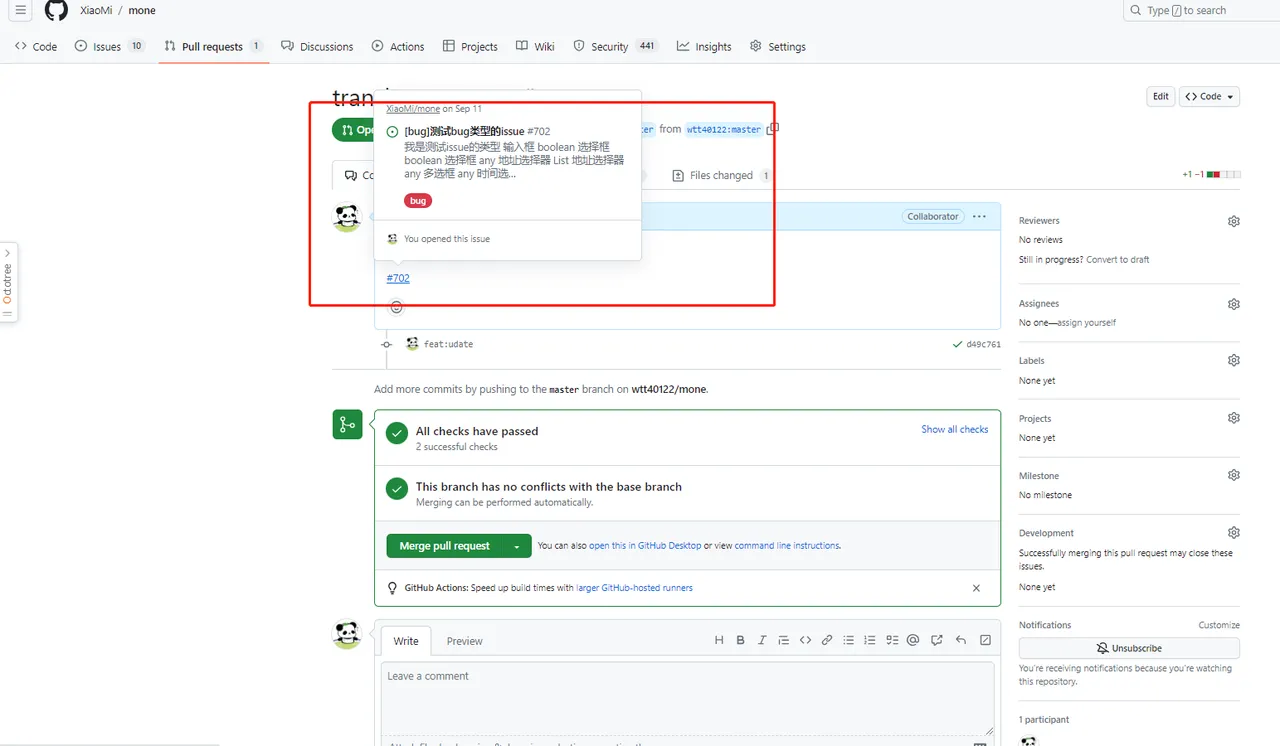Add a hyperlink in the comment
The height and width of the screenshot is (746, 1280).
click(x=827, y=641)
